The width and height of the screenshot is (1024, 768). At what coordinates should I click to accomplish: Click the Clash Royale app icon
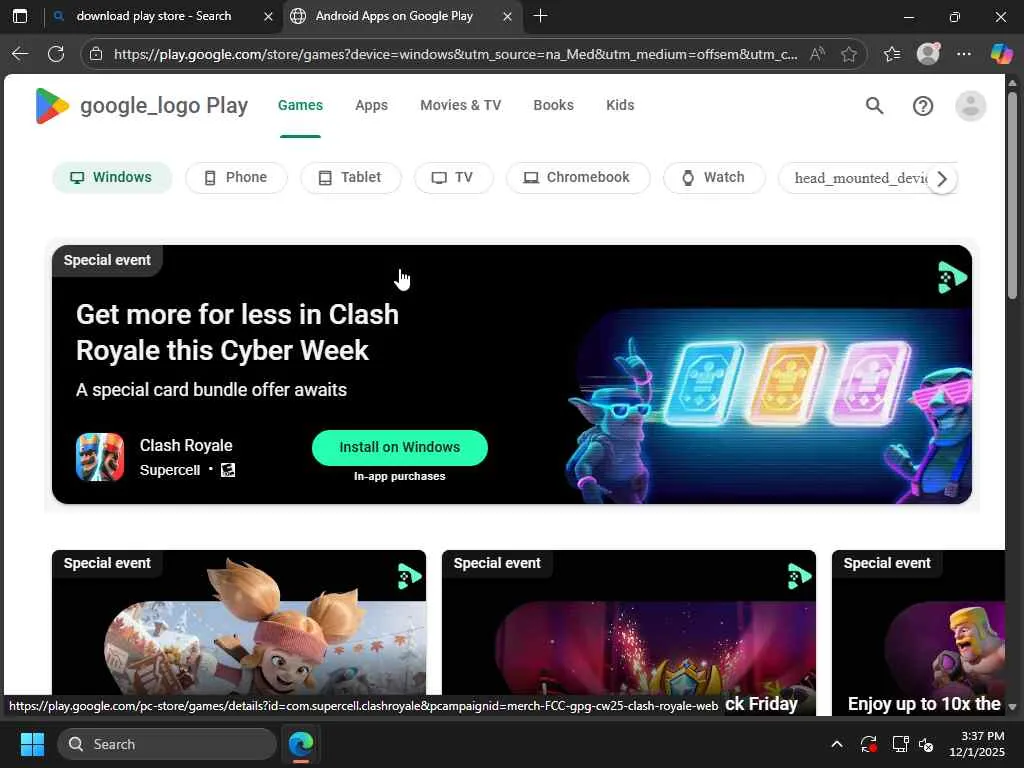click(x=100, y=457)
